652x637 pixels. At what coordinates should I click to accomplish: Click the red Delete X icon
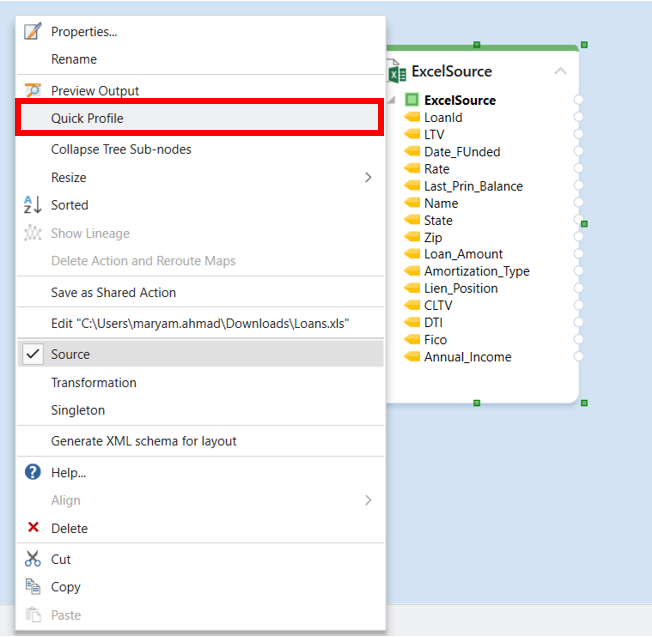click(x=32, y=528)
